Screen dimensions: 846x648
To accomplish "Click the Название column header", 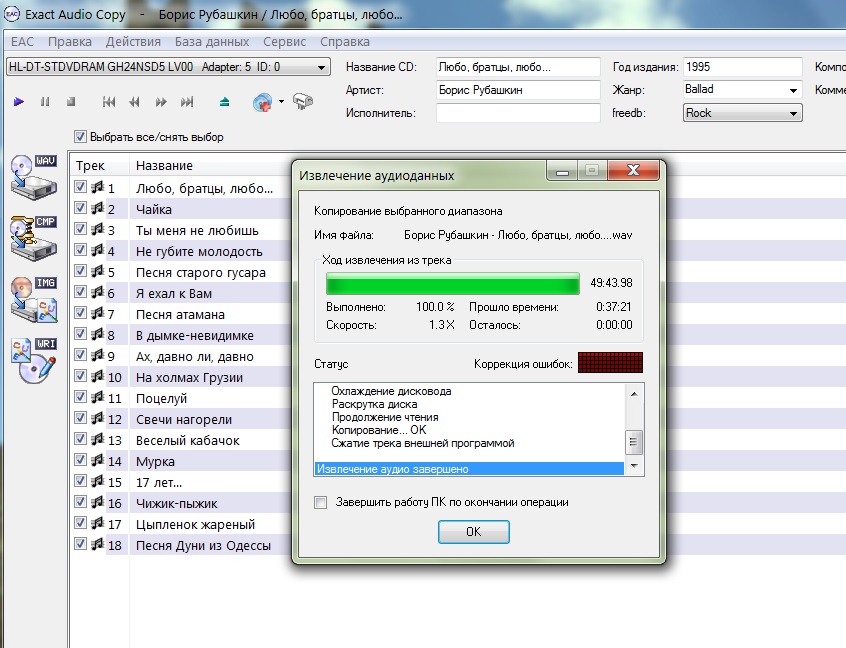I will coord(165,165).
